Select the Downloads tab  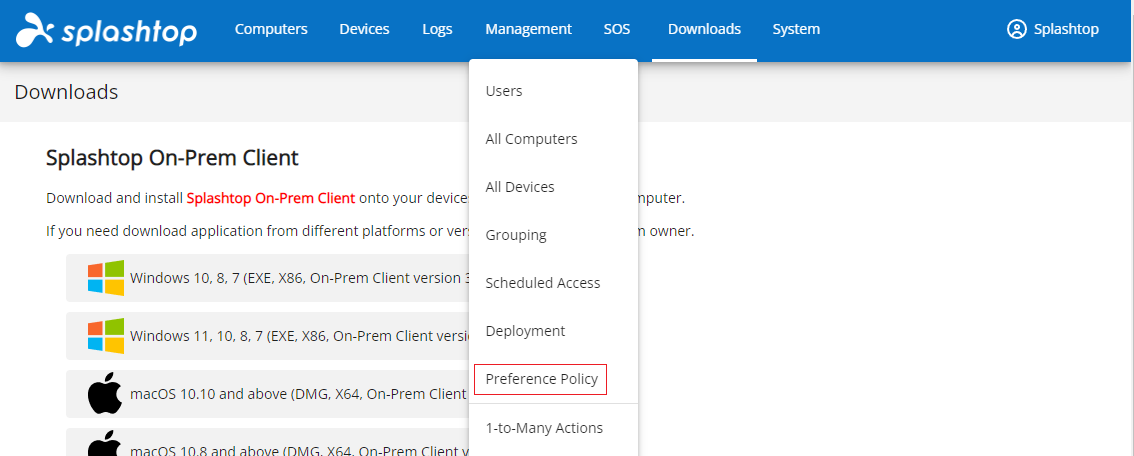pyautogui.click(x=704, y=30)
